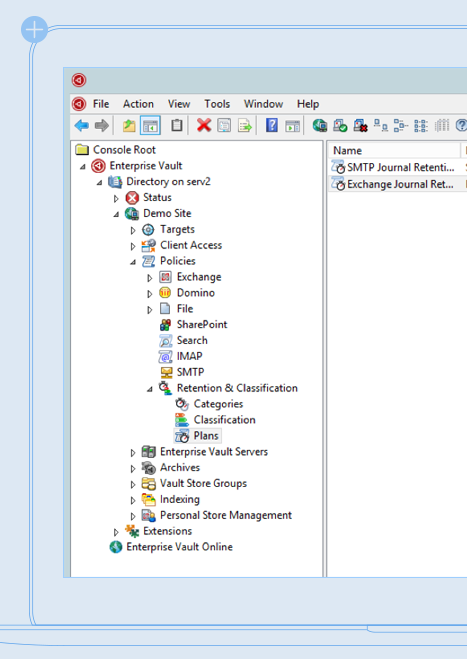Click the clipboard Paste toolbar icon

tap(177, 125)
